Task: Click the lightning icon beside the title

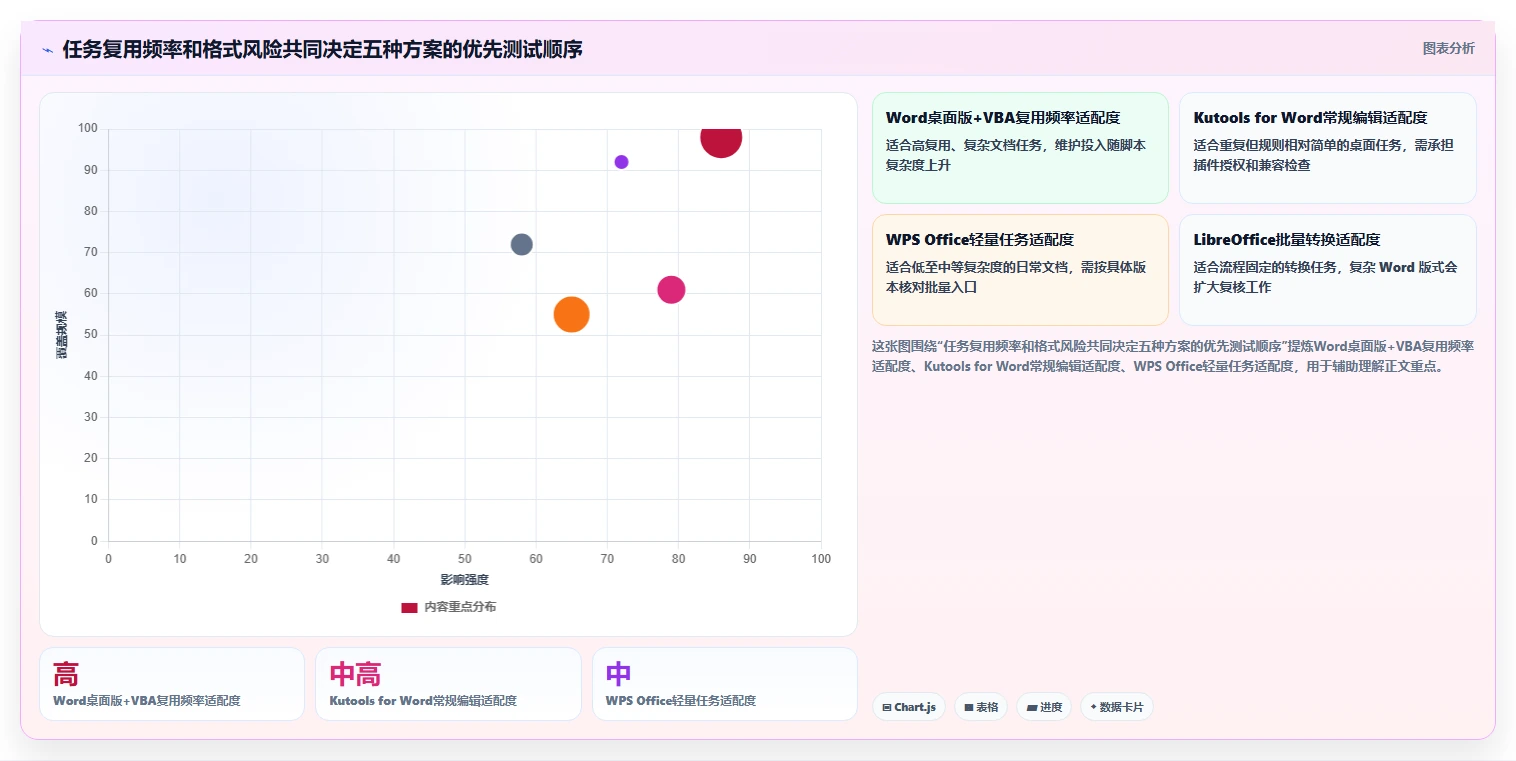Action: click(x=47, y=50)
